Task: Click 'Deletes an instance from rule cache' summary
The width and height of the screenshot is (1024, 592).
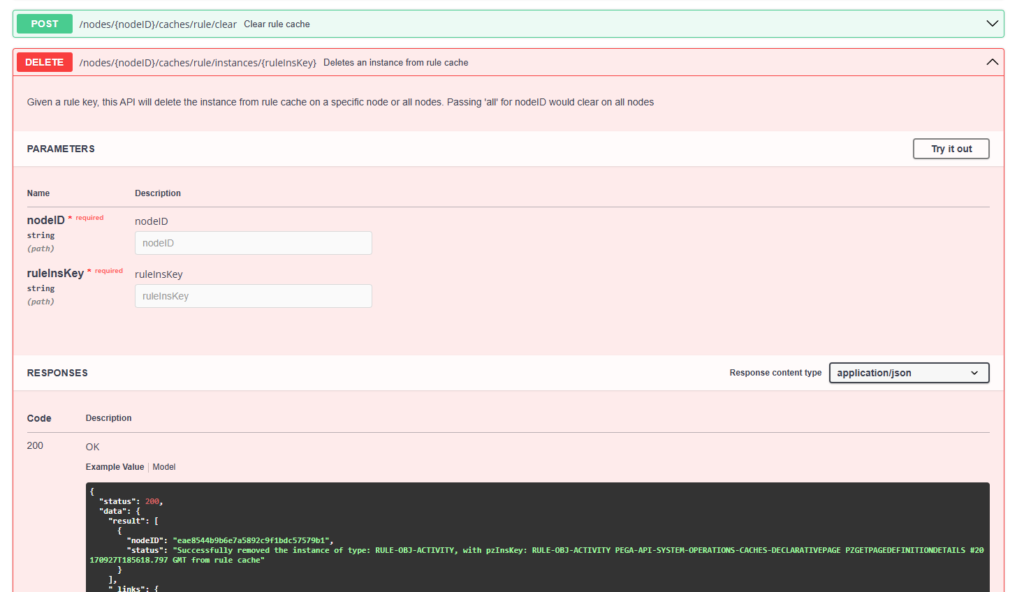Action: (x=396, y=63)
